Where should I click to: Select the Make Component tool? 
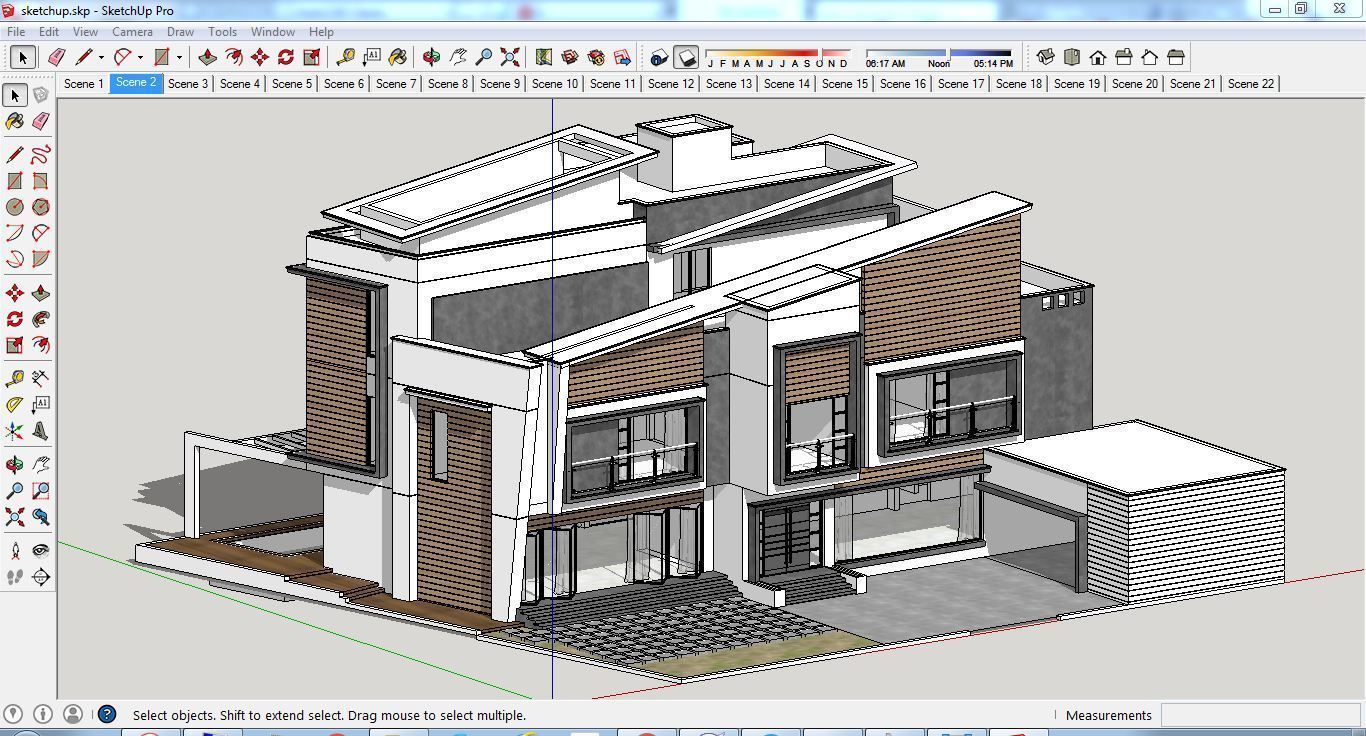pos(40,95)
